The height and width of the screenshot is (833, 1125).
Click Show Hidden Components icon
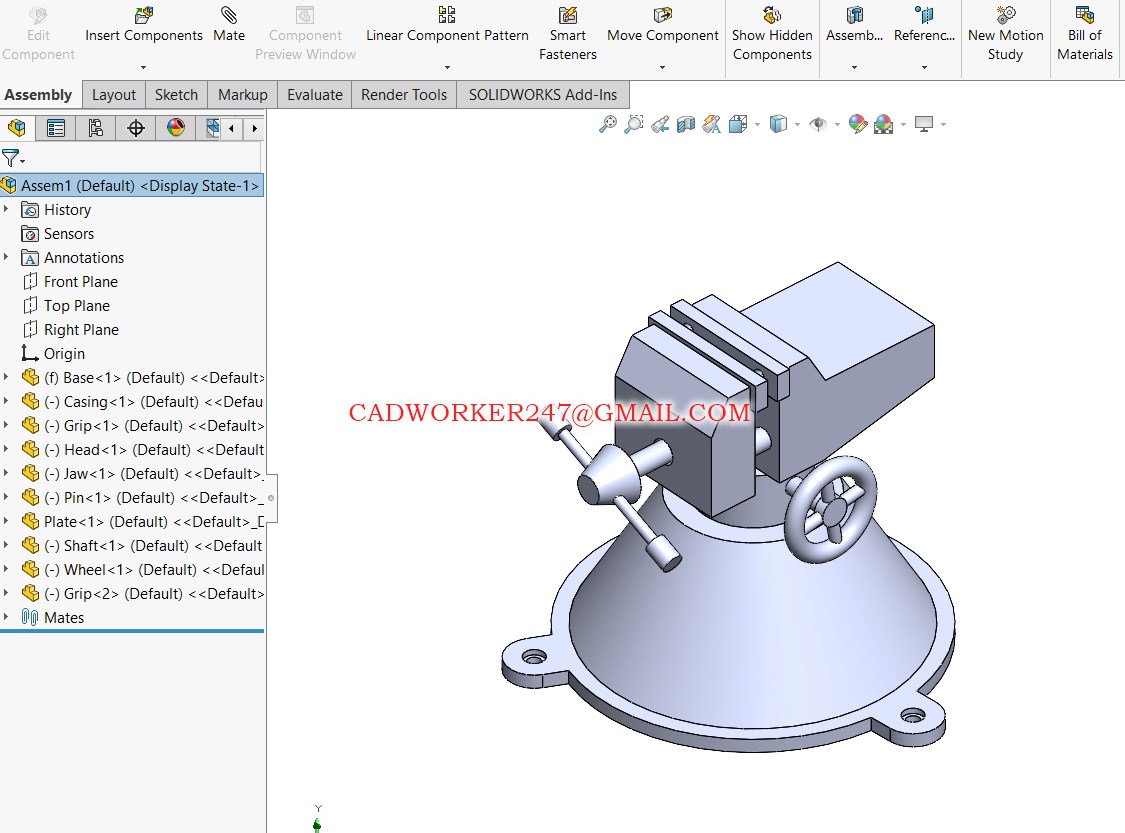[x=772, y=15]
